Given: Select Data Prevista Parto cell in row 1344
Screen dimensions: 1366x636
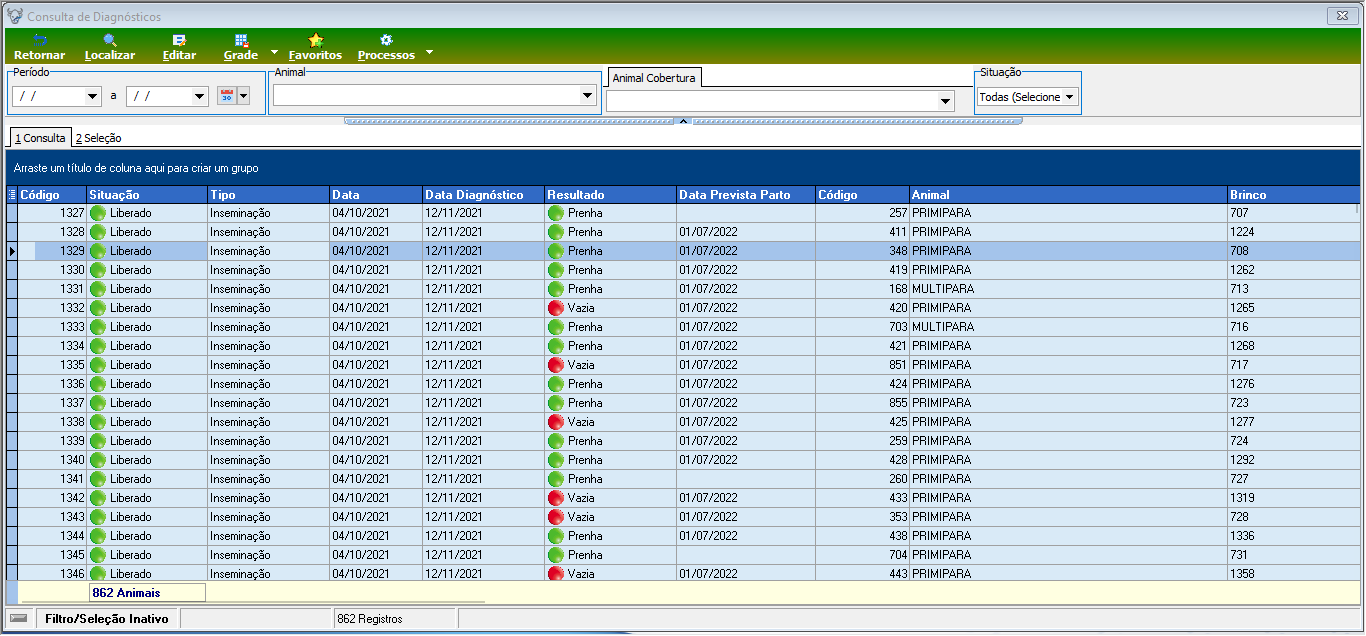Looking at the screenshot, I should point(746,536).
